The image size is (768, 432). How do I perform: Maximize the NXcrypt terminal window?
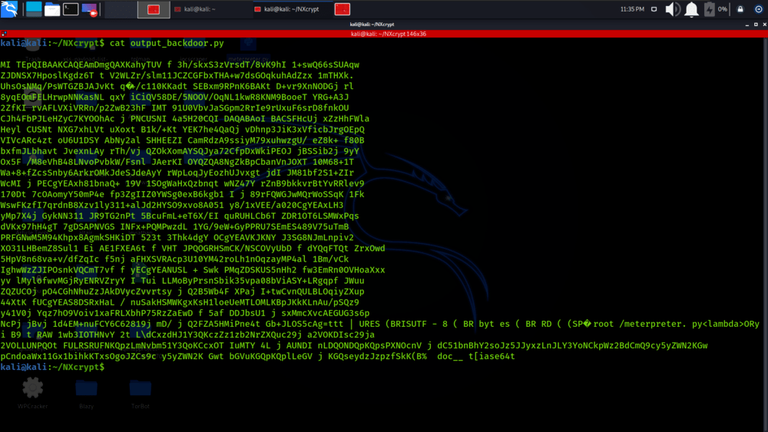[756, 24]
